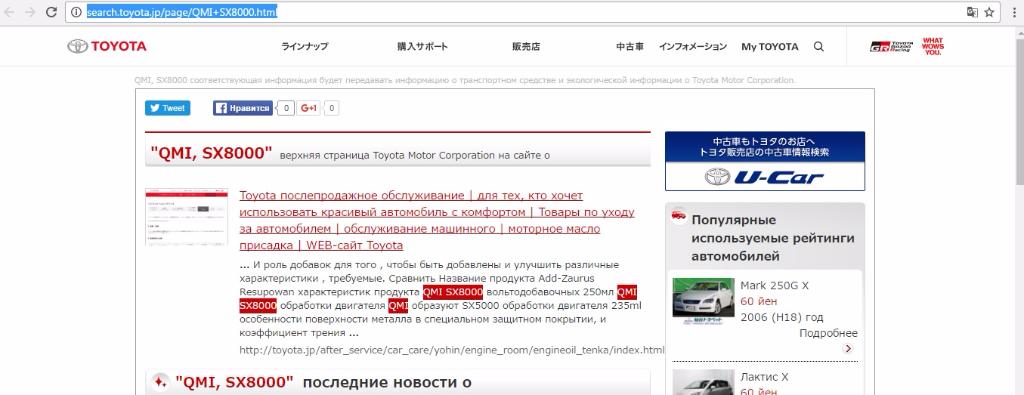Click the 2006 (H18) год text
Image resolution: width=1024 pixels, height=395 pixels.
(x=782, y=317)
